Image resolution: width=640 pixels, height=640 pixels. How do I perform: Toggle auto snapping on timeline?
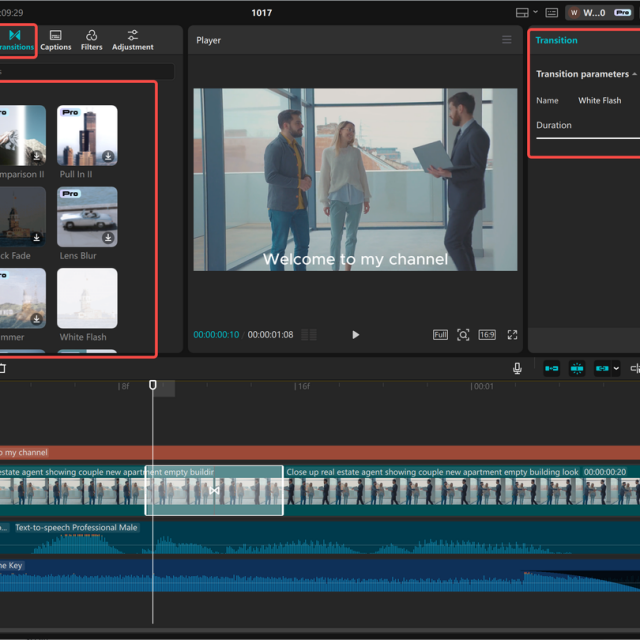[x=577, y=368]
